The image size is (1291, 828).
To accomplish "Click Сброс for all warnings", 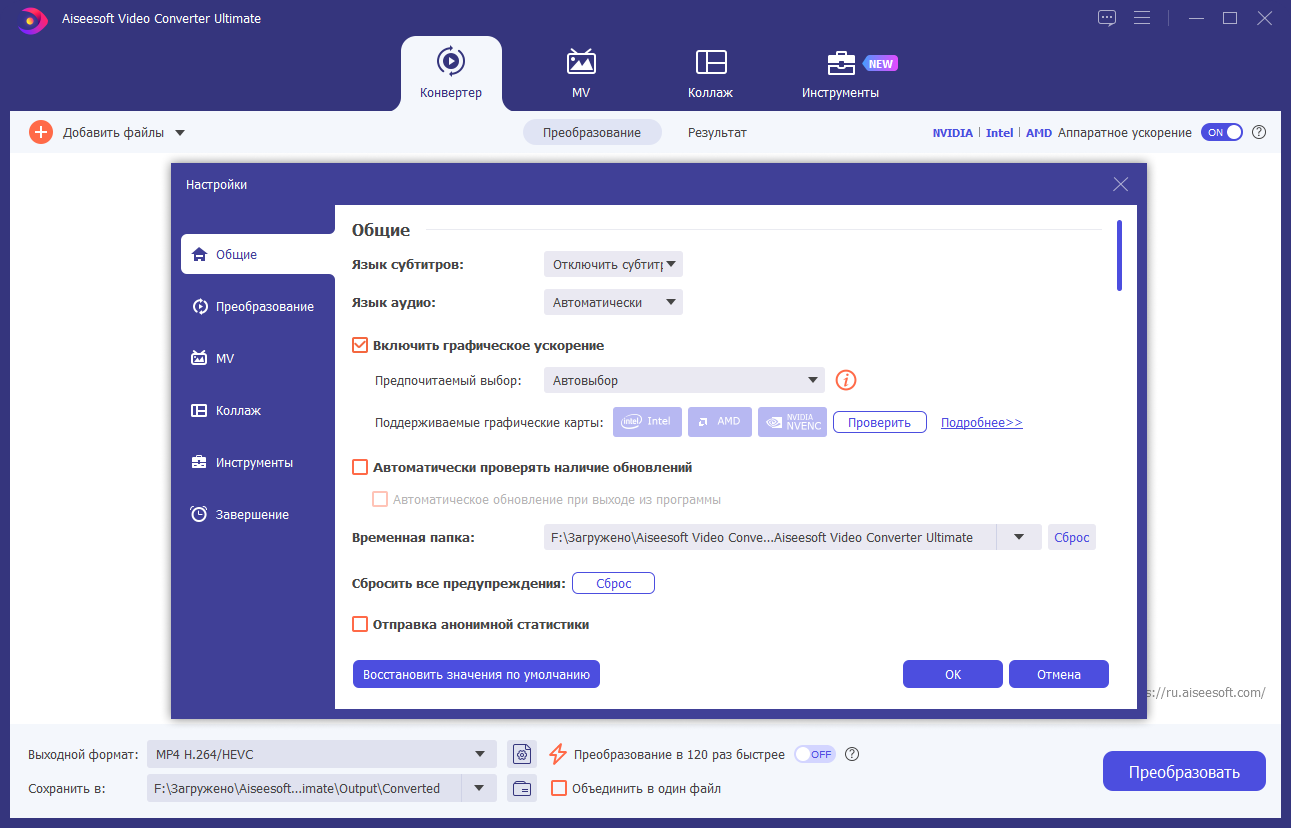I will pyautogui.click(x=614, y=583).
